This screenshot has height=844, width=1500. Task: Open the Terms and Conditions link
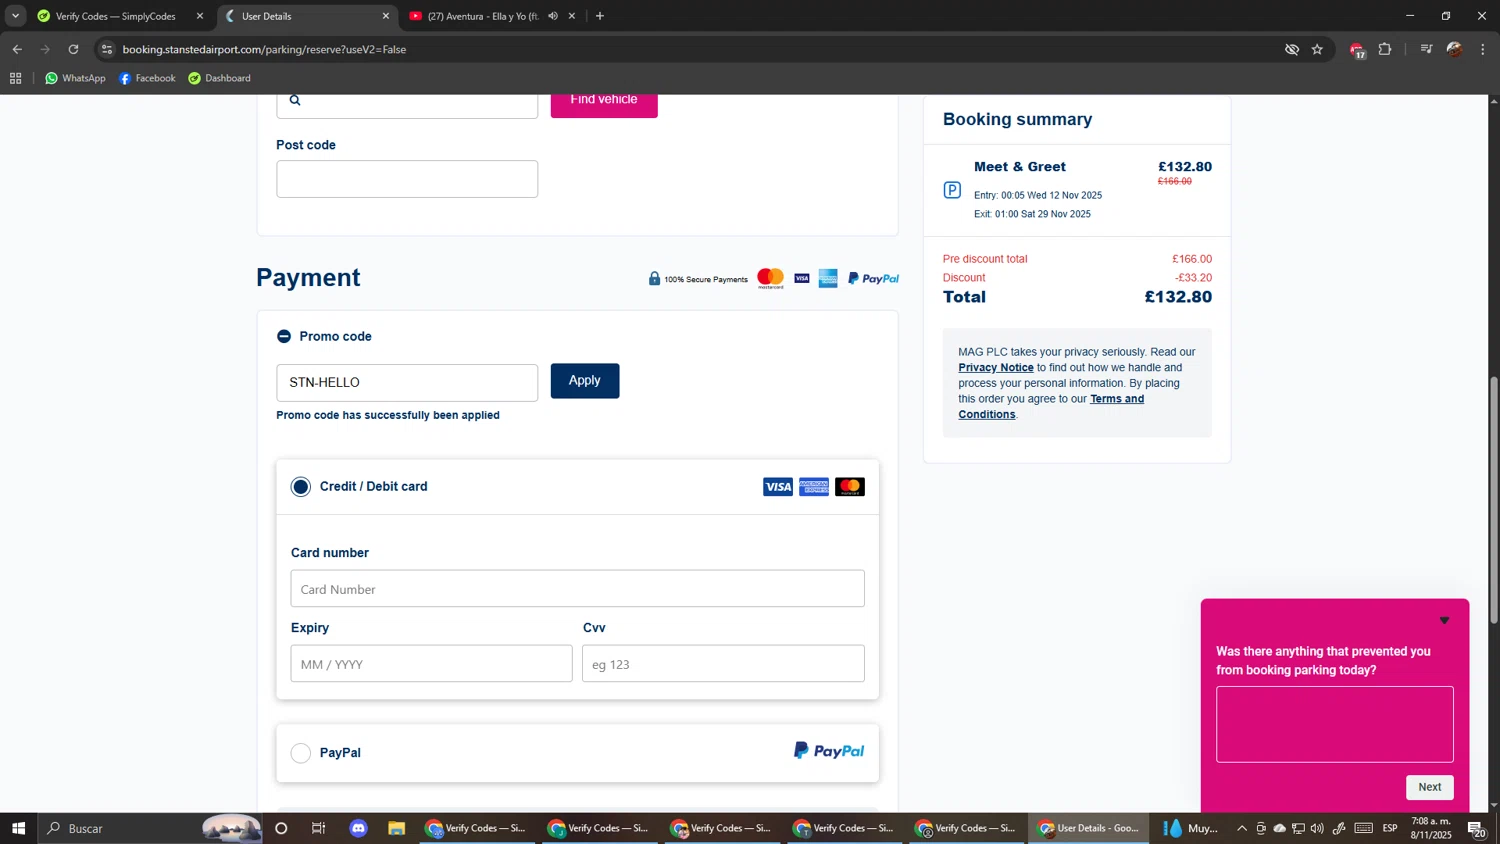(1051, 407)
